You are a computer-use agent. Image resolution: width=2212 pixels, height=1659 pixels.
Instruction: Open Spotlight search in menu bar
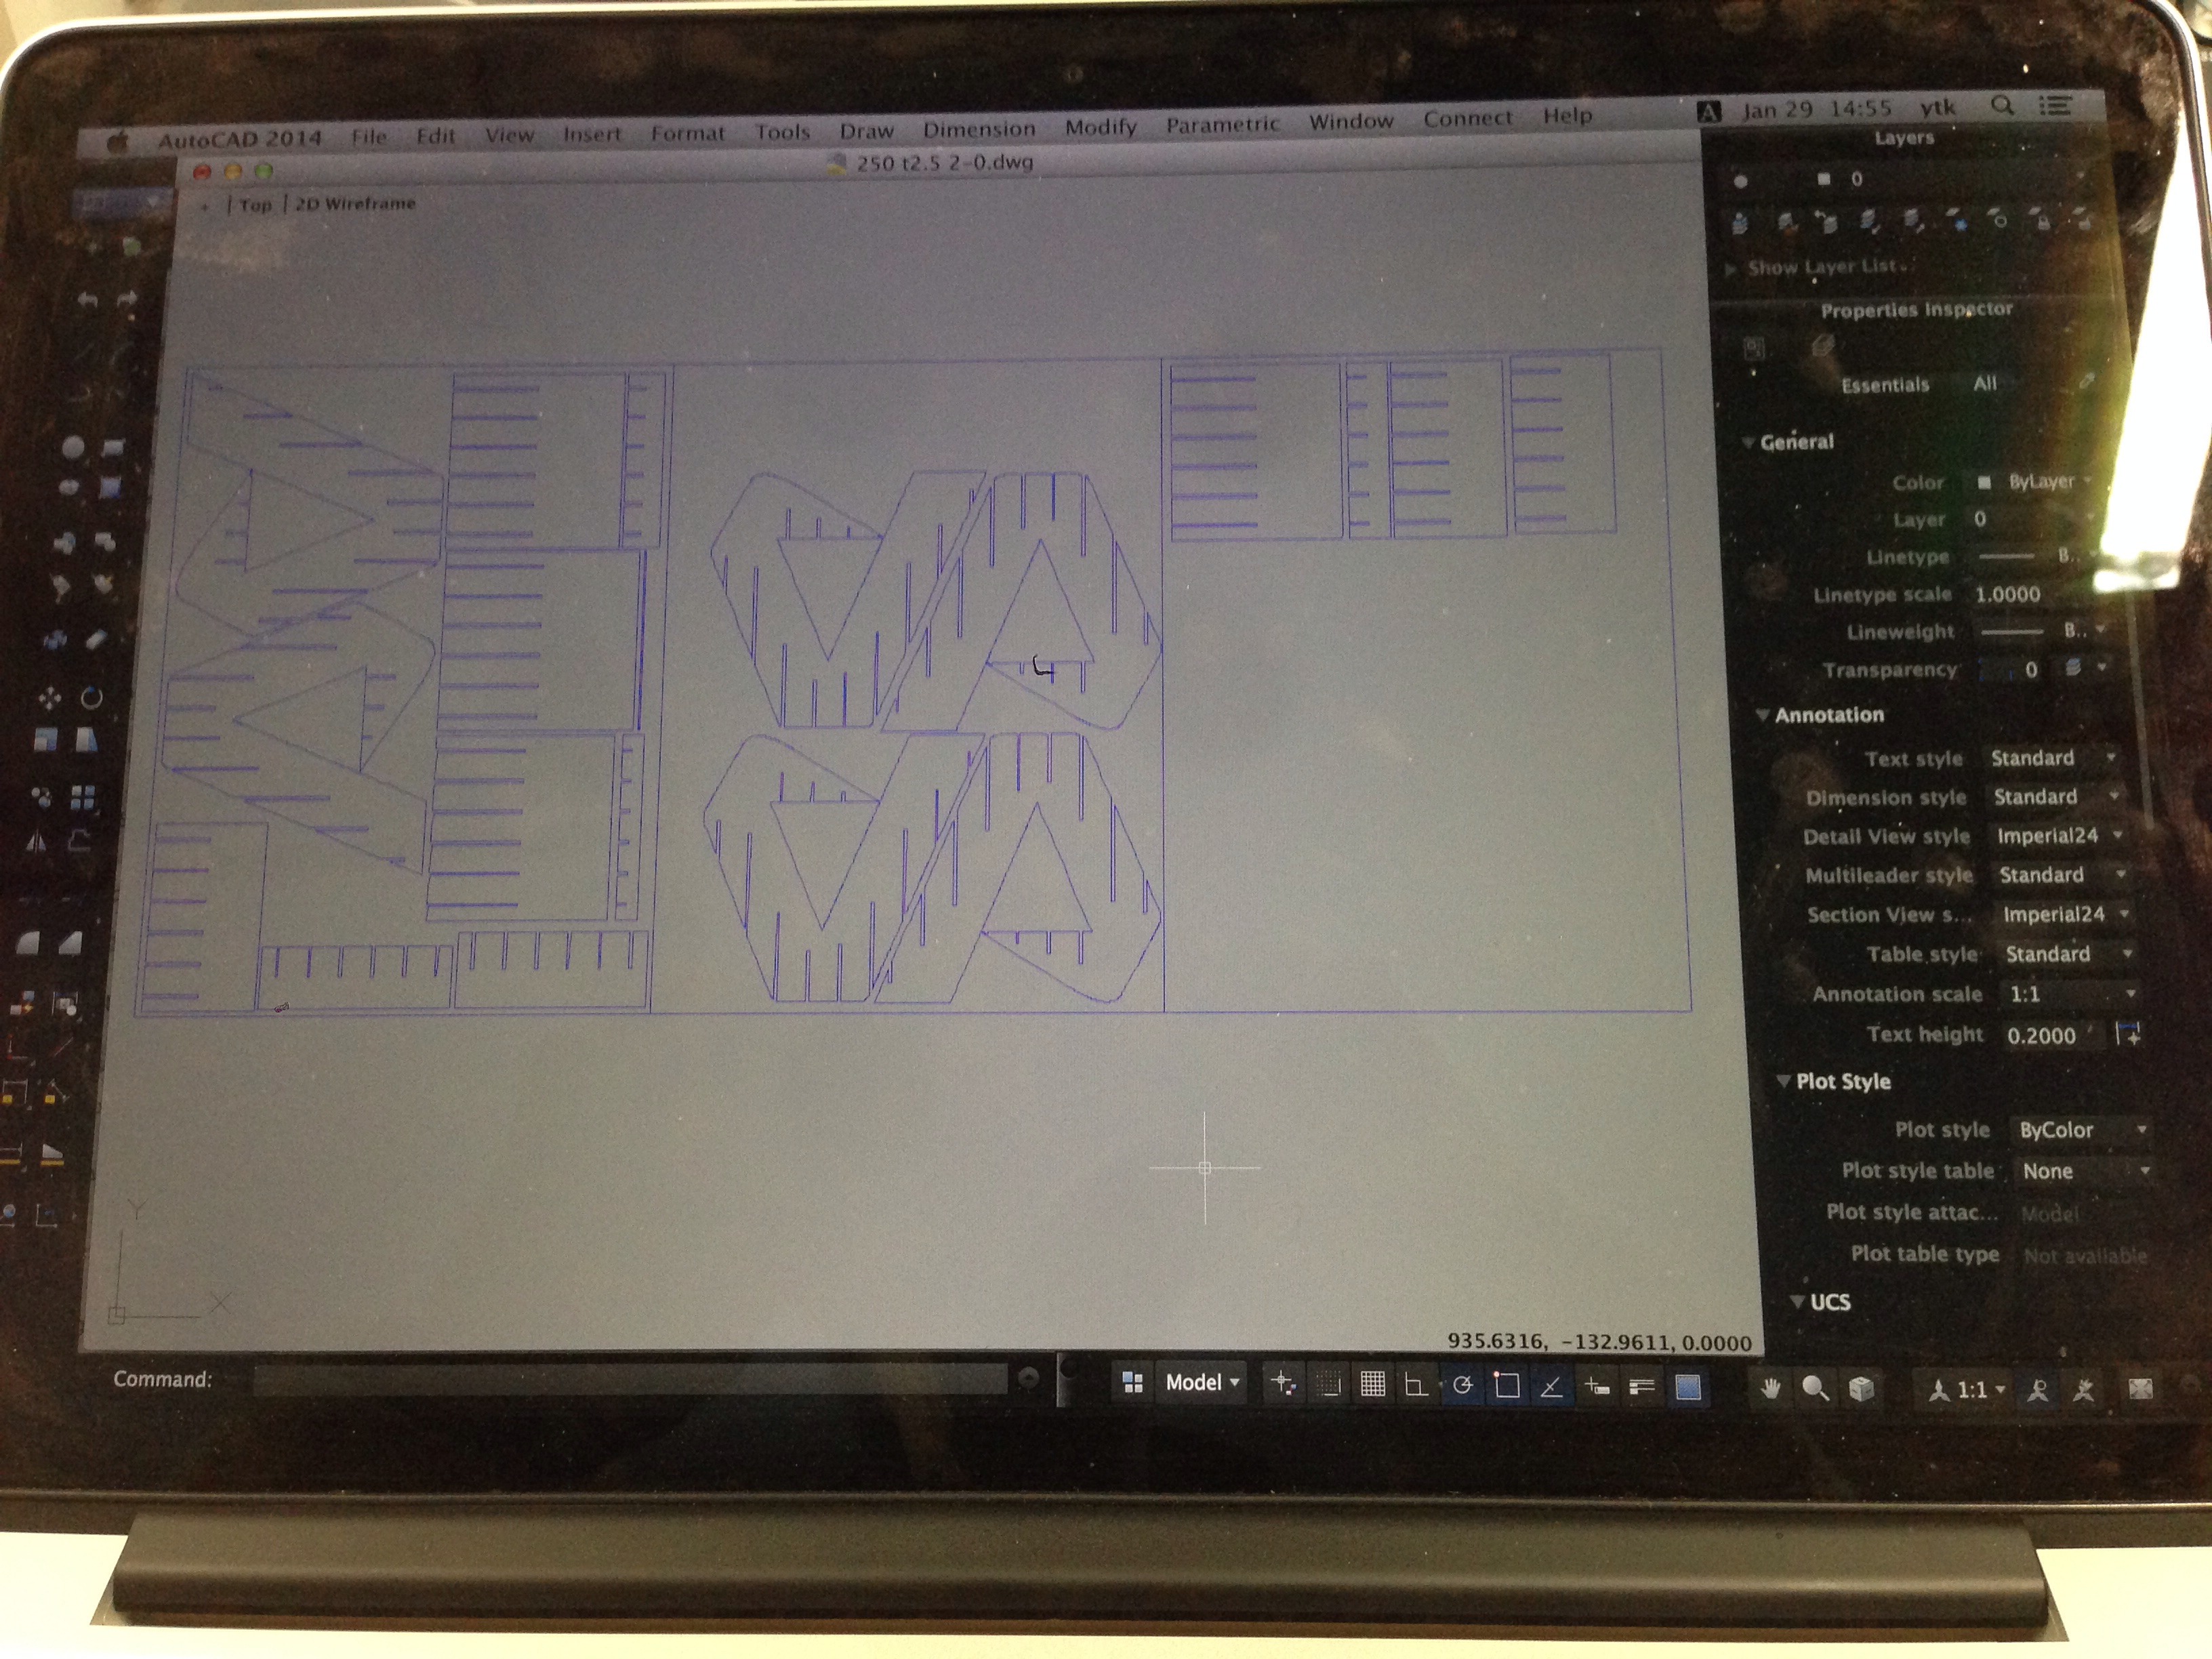pyautogui.click(x=2001, y=105)
